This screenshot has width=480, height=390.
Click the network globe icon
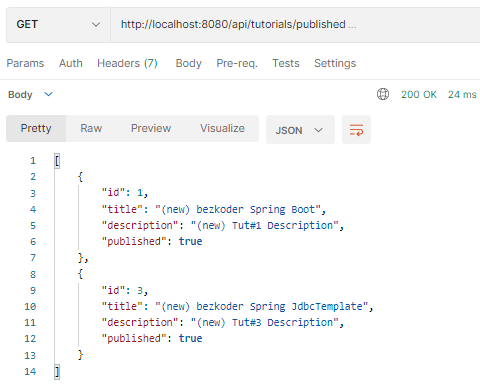(x=383, y=94)
